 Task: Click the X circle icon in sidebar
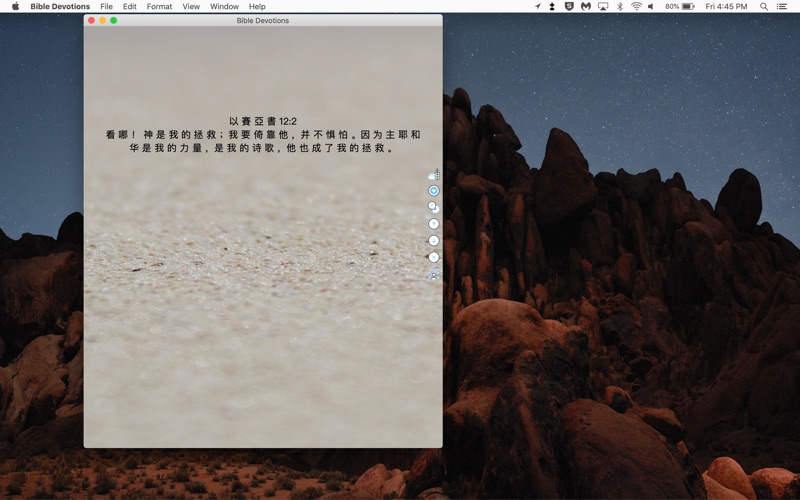click(x=433, y=257)
